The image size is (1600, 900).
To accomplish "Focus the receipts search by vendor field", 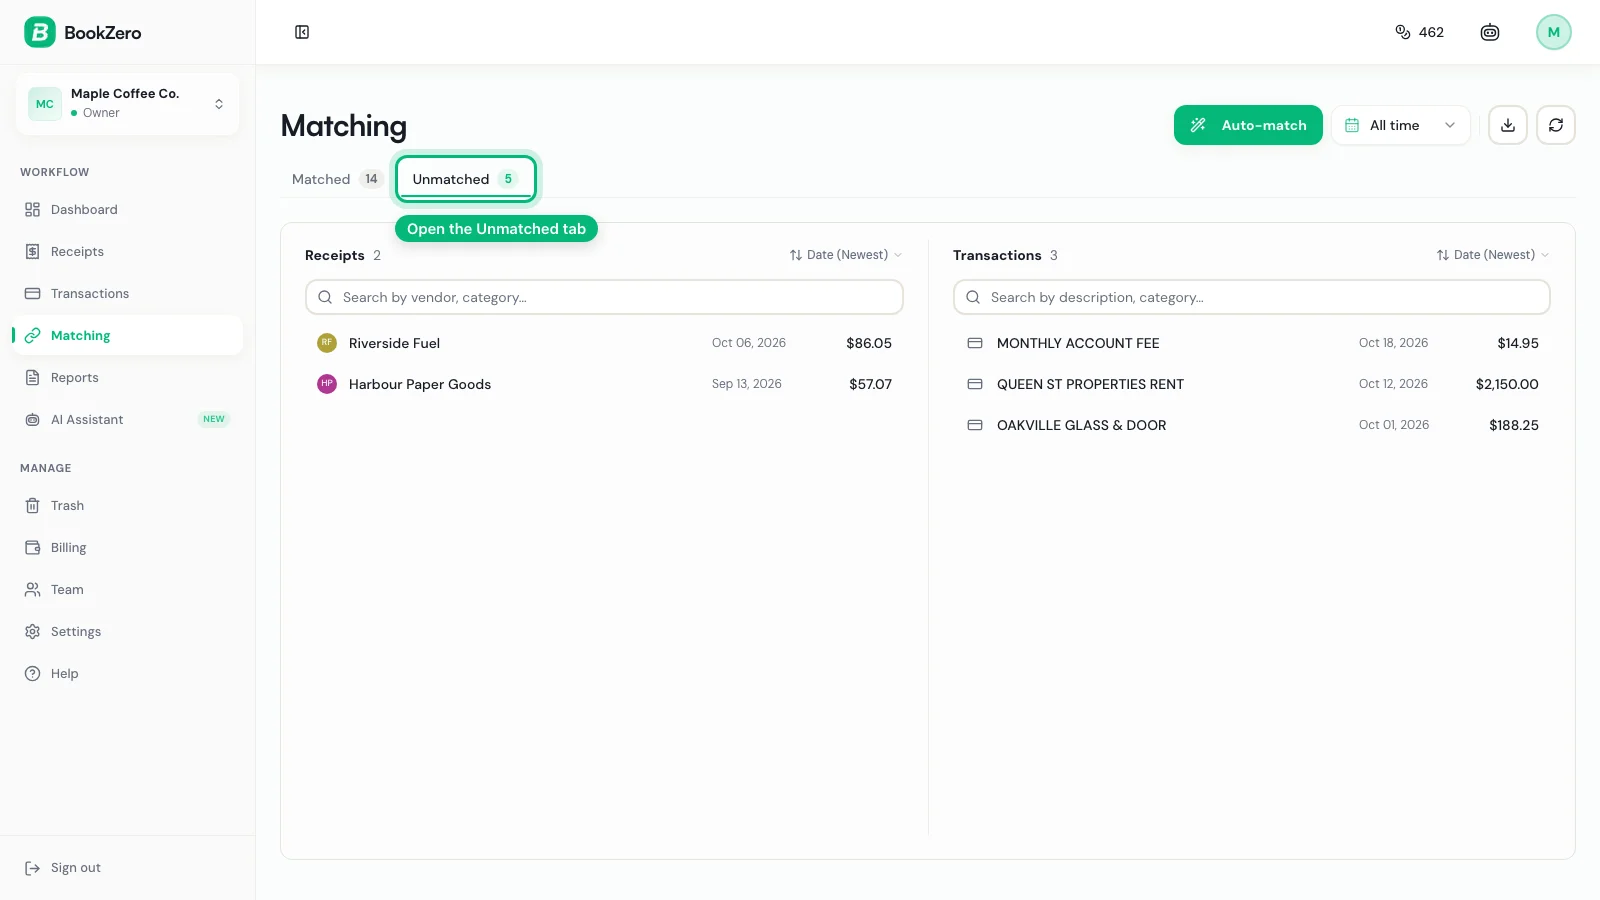I will click(604, 297).
